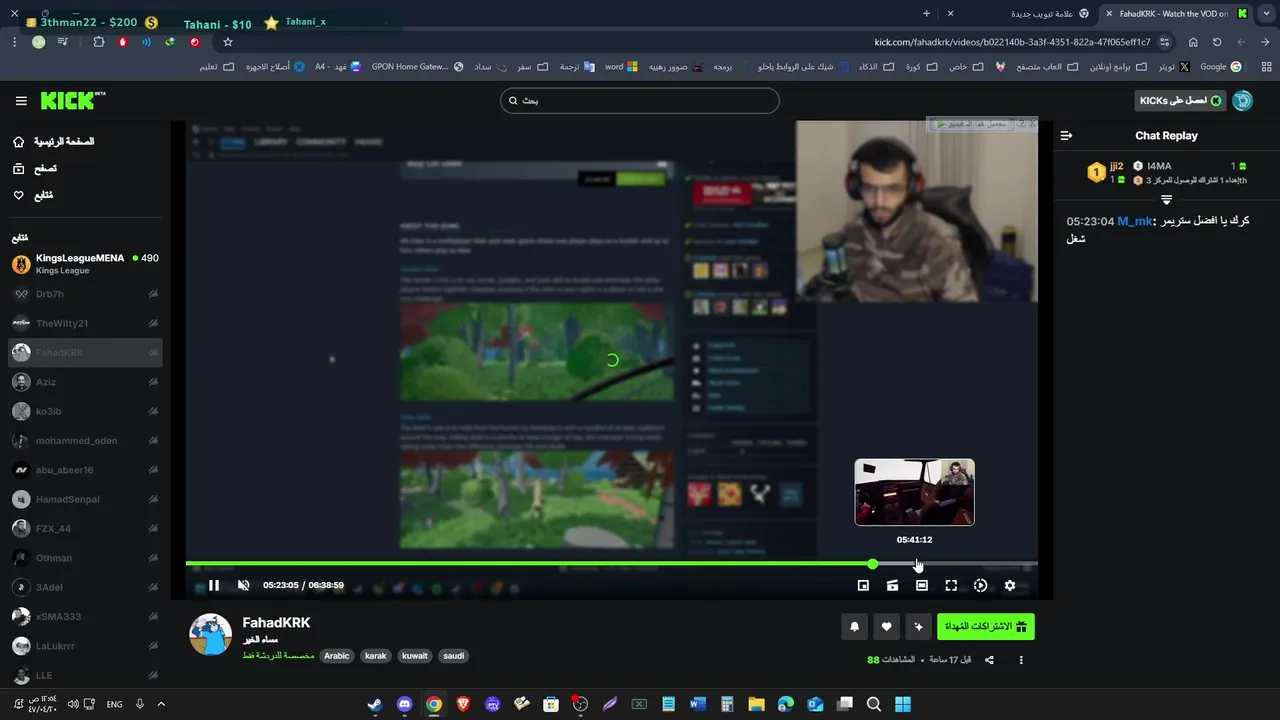Image resolution: width=1280 pixels, height=720 pixels.
Task: Open the Drb7h channel
Action: (85, 294)
